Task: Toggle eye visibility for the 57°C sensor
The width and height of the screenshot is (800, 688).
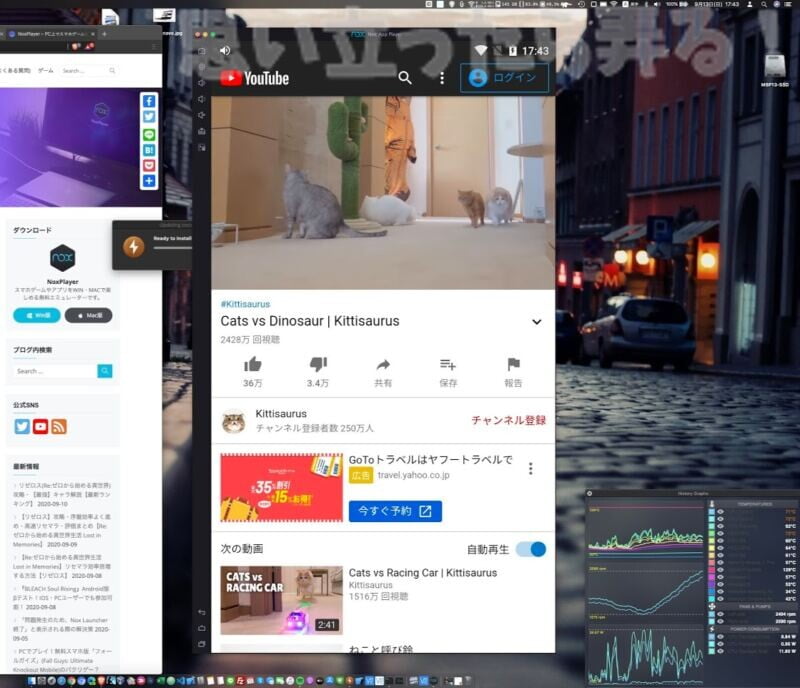Action: coord(720,577)
